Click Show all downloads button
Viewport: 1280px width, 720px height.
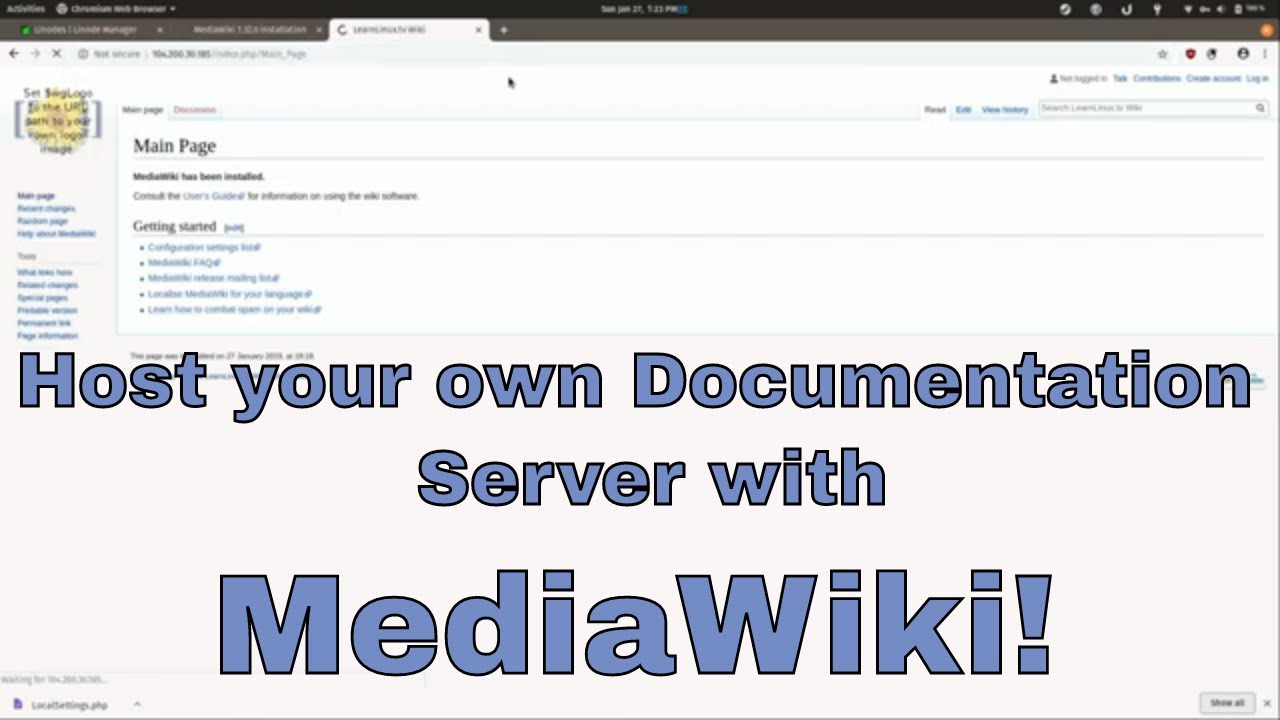(x=1227, y=703)
